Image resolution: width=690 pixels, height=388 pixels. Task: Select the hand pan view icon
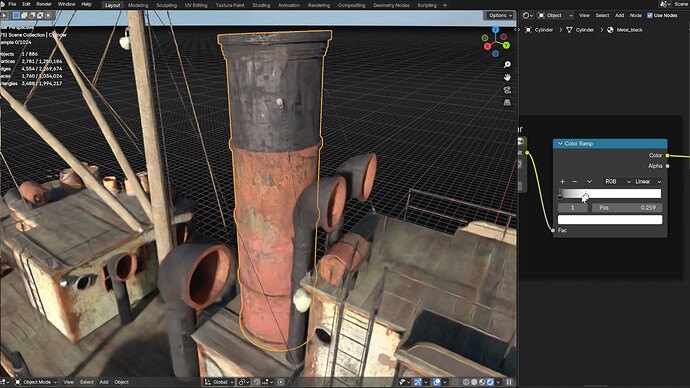507,77
